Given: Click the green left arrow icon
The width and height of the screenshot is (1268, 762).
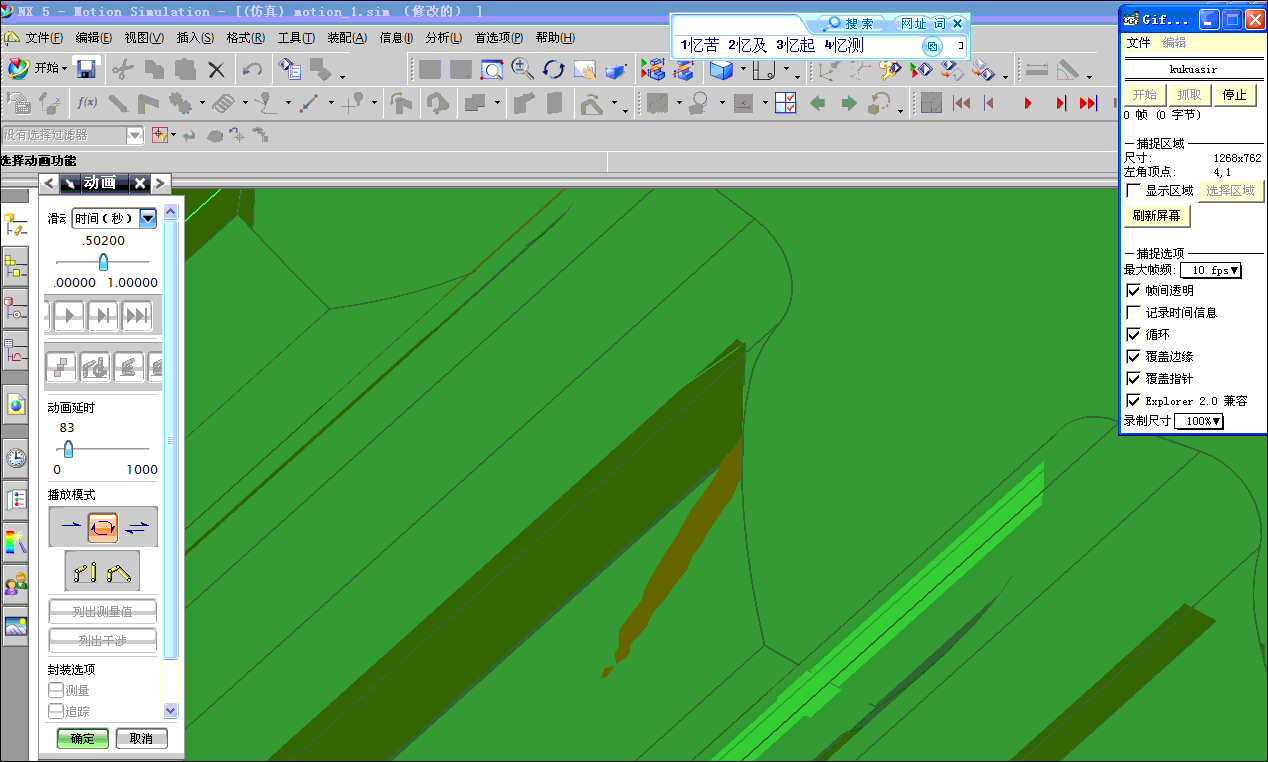Looking at the screenshot, I should tap(817, 102).
